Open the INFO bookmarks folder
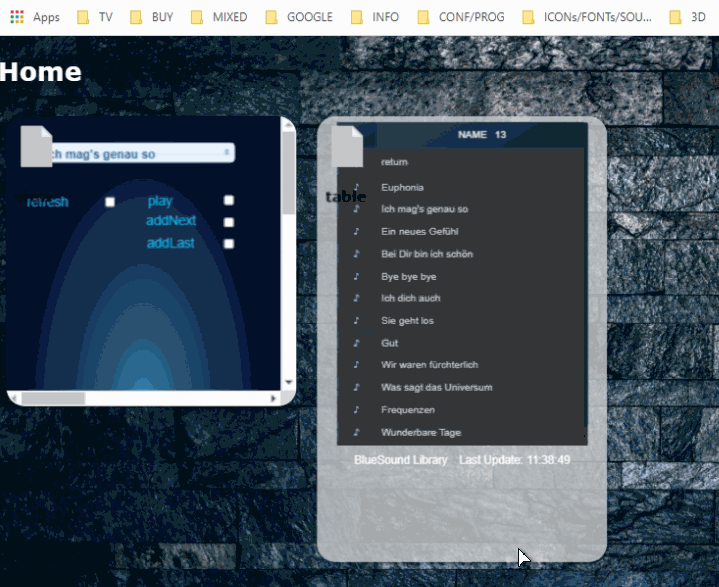719x587 pixels. (x=375, y=17)
